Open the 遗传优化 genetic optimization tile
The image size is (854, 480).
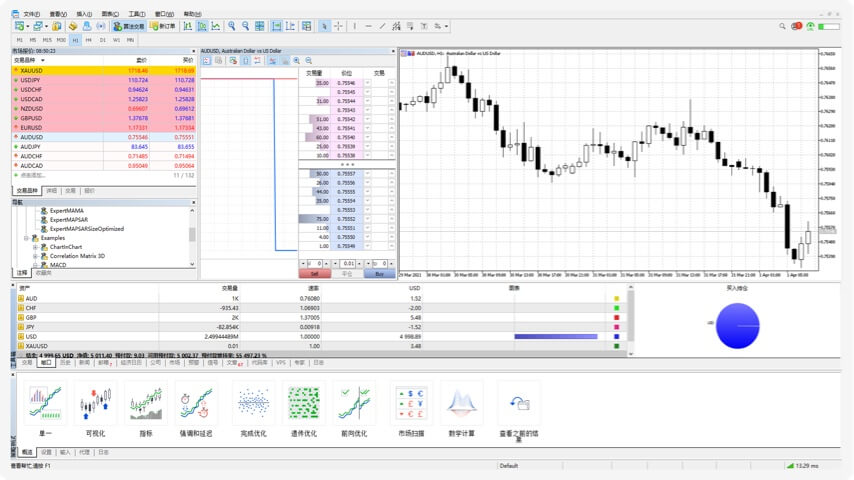click(x=303, y=412)
